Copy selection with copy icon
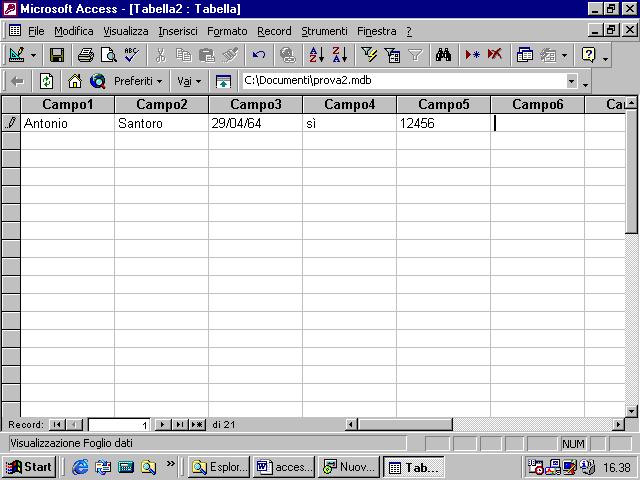 click(x=184, y=55)
